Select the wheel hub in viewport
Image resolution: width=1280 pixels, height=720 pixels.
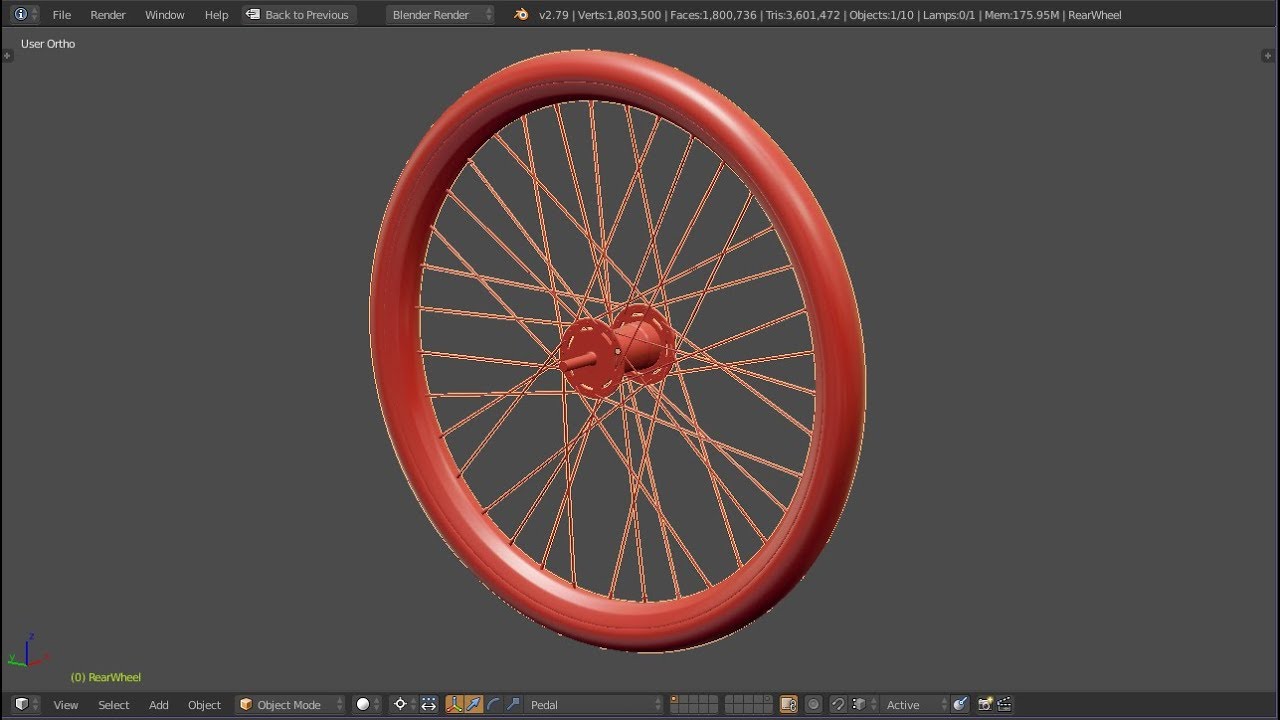click(x=617, y=352)
